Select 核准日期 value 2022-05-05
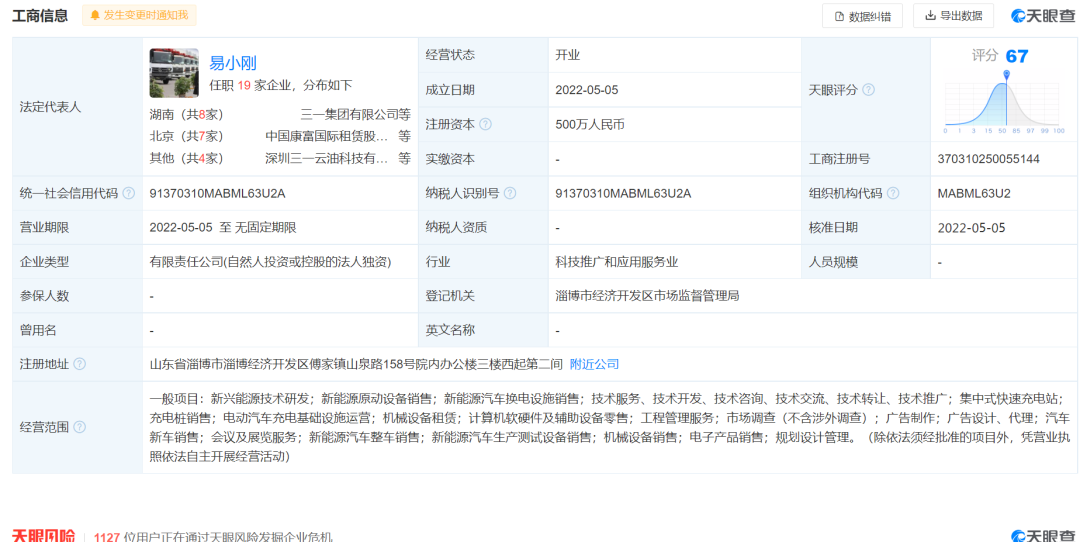The image size is (1080, 542). [x=971, y=228]
